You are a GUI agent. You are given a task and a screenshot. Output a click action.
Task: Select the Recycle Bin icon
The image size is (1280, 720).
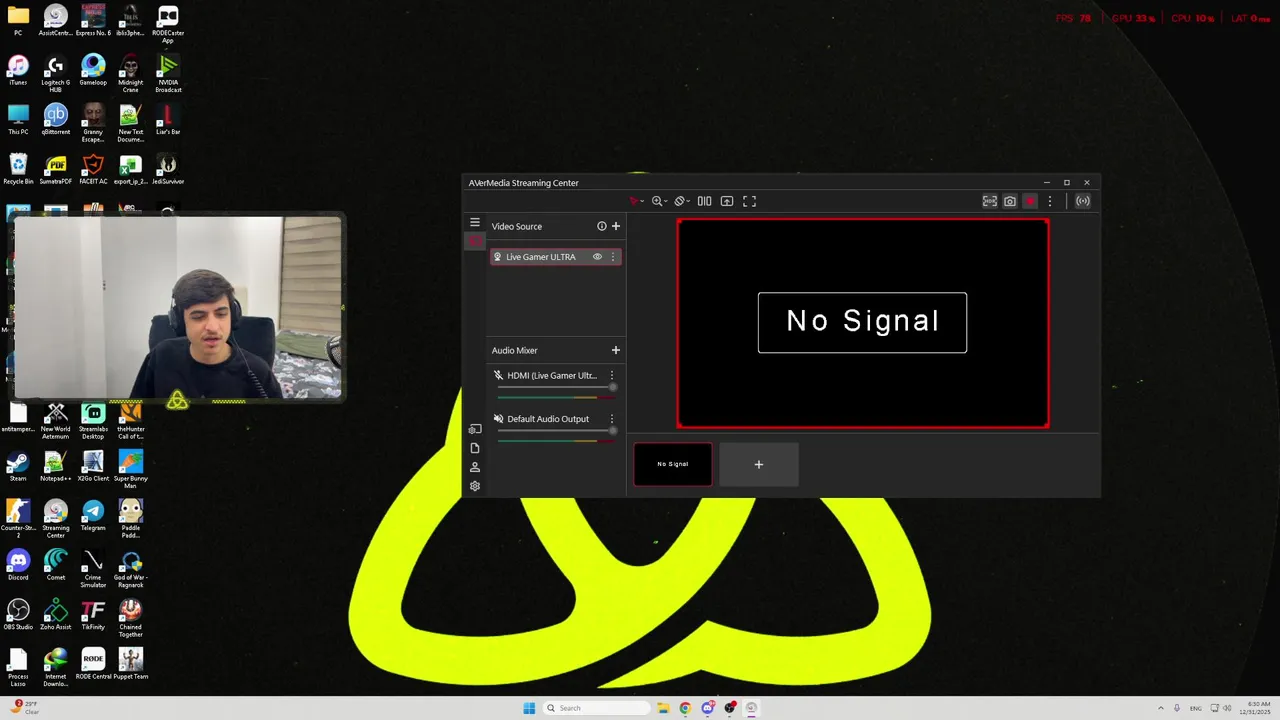coord(18,168)
